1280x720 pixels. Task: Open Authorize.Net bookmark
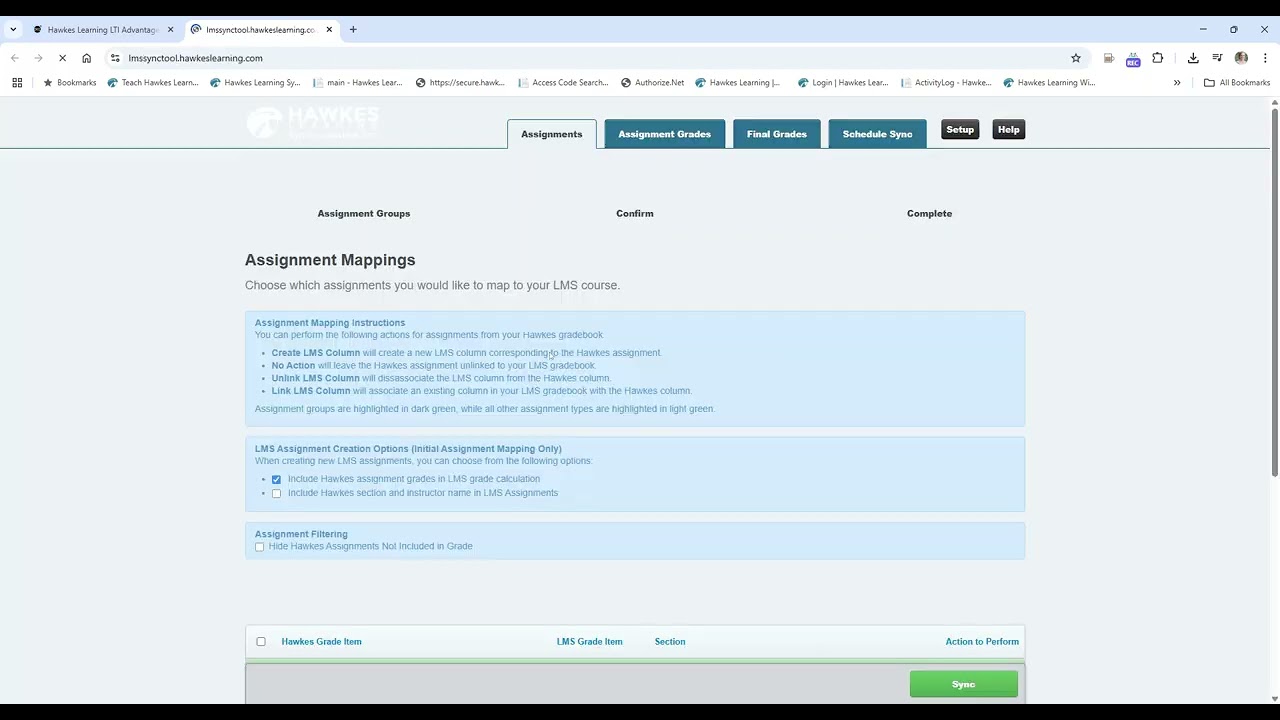652,83
